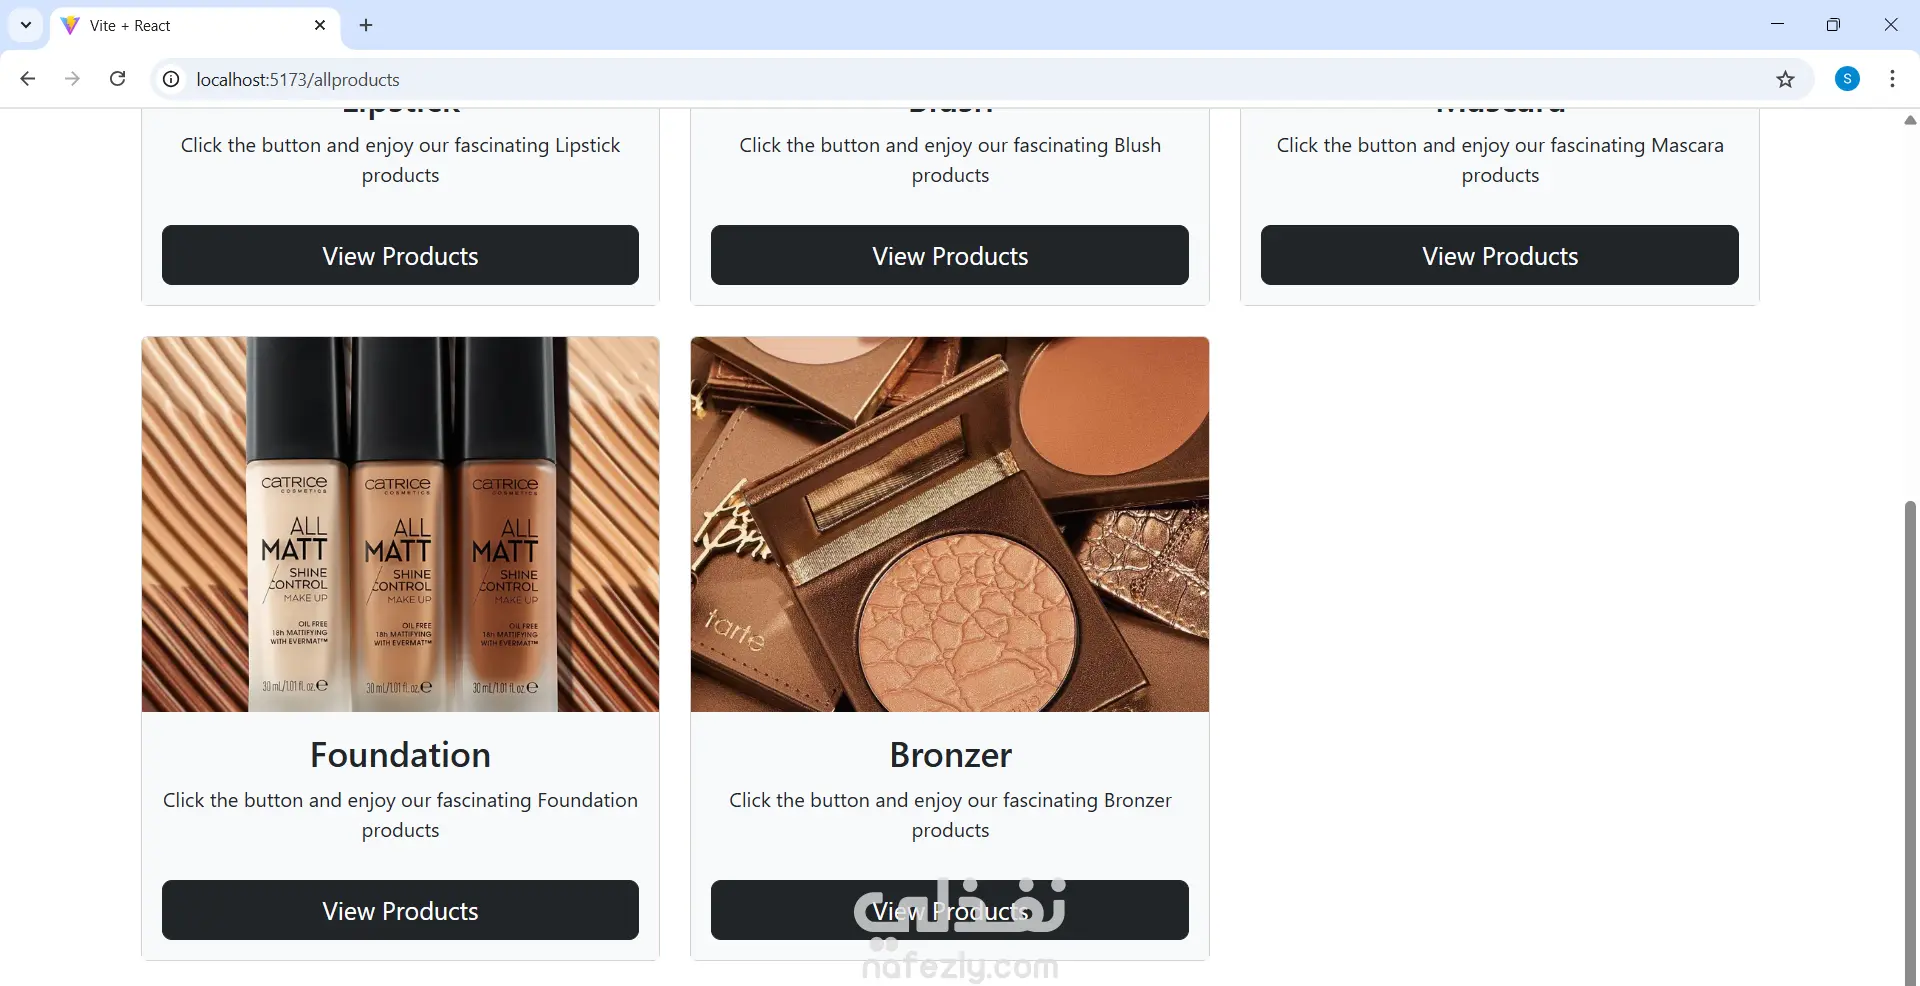Expand the tab search dropdown arrow
Image resolution: width=1920 pixels, height=986 pixels.
[26, 25]
